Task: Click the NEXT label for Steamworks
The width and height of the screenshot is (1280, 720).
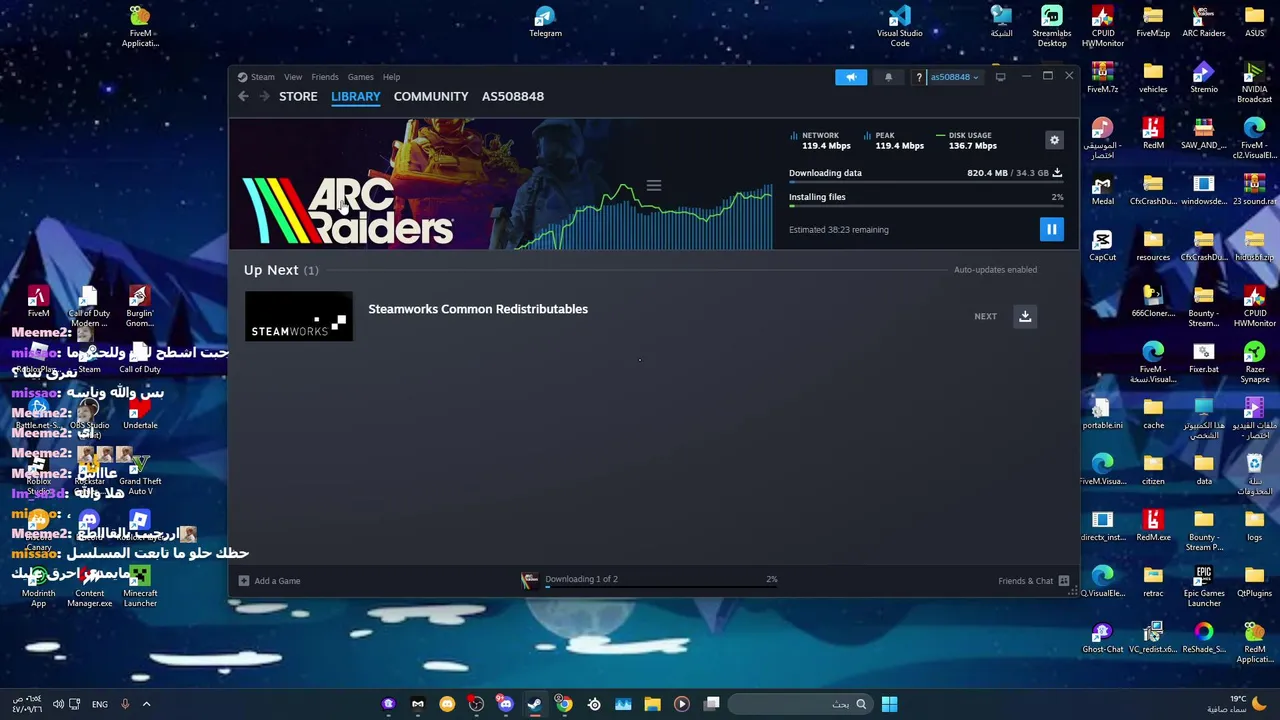Action: [x=985, y=316]
